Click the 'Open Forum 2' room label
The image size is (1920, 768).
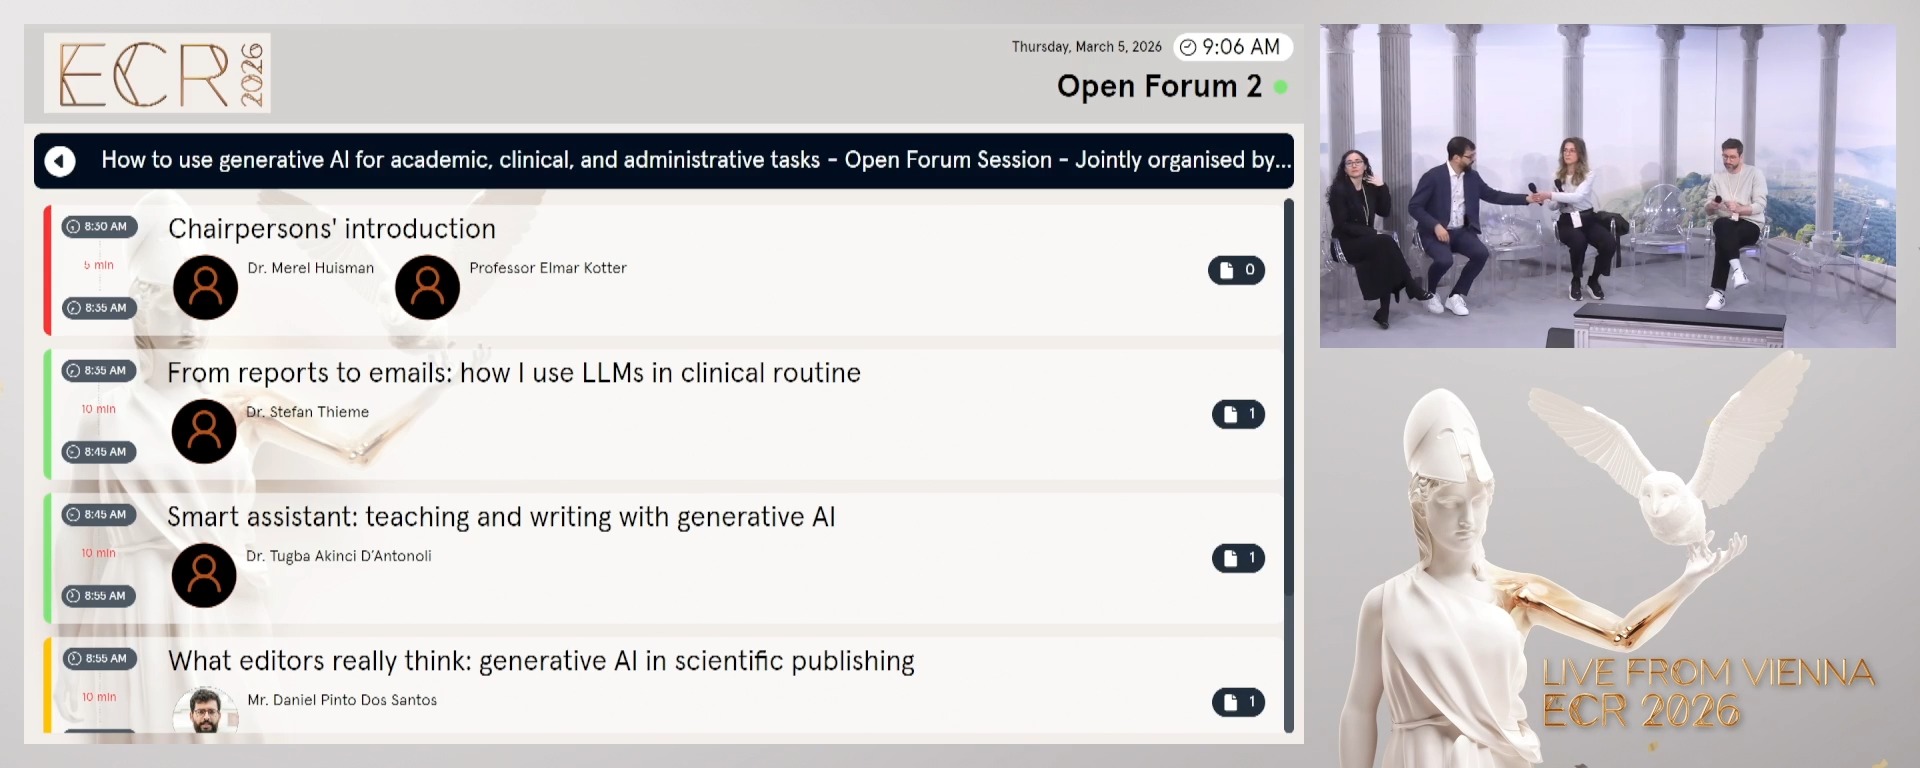click(1159, 87)
